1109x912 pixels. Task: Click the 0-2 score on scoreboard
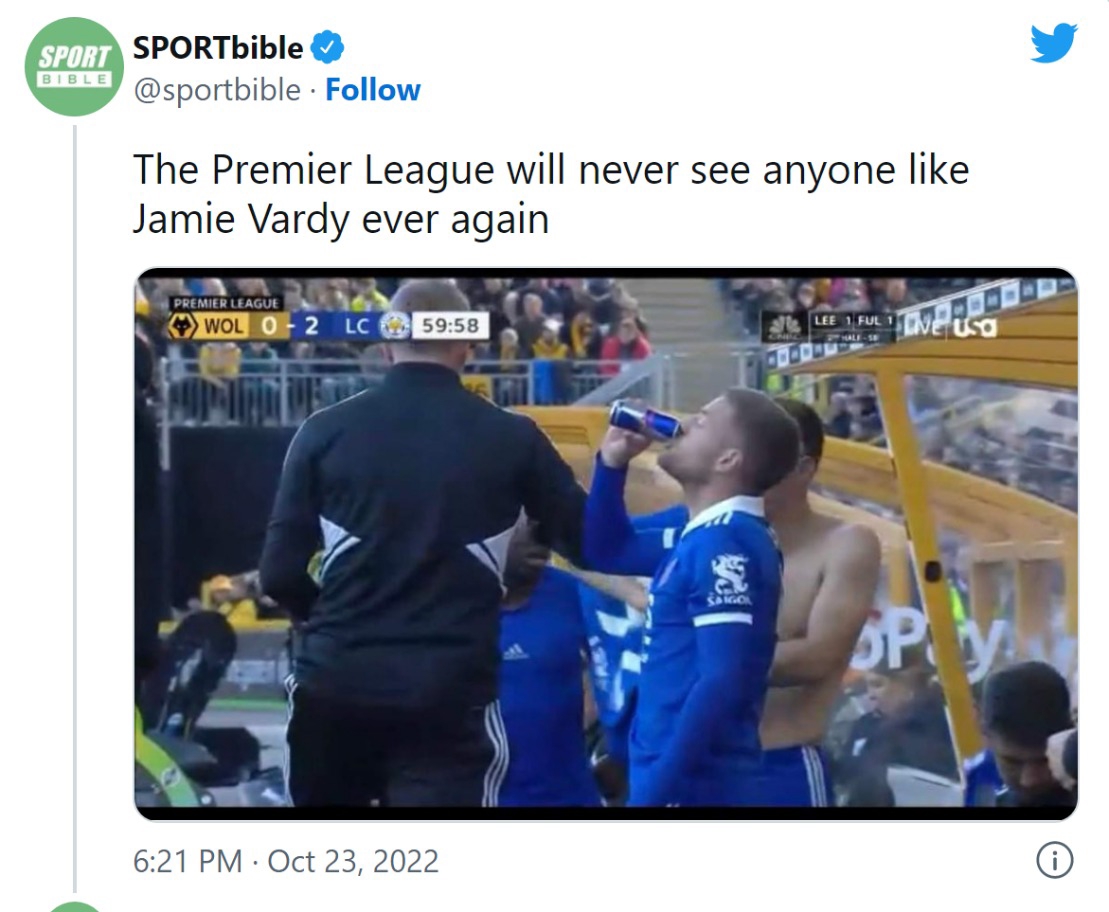[x=290, y=325]
